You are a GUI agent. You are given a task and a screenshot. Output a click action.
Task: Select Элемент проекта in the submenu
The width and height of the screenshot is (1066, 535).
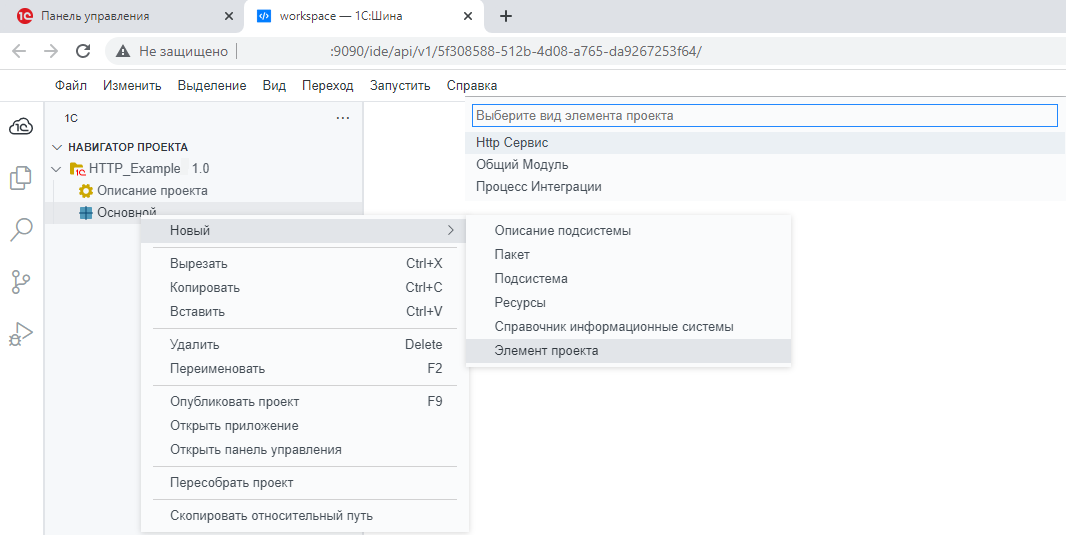click(x=546, y=351)
